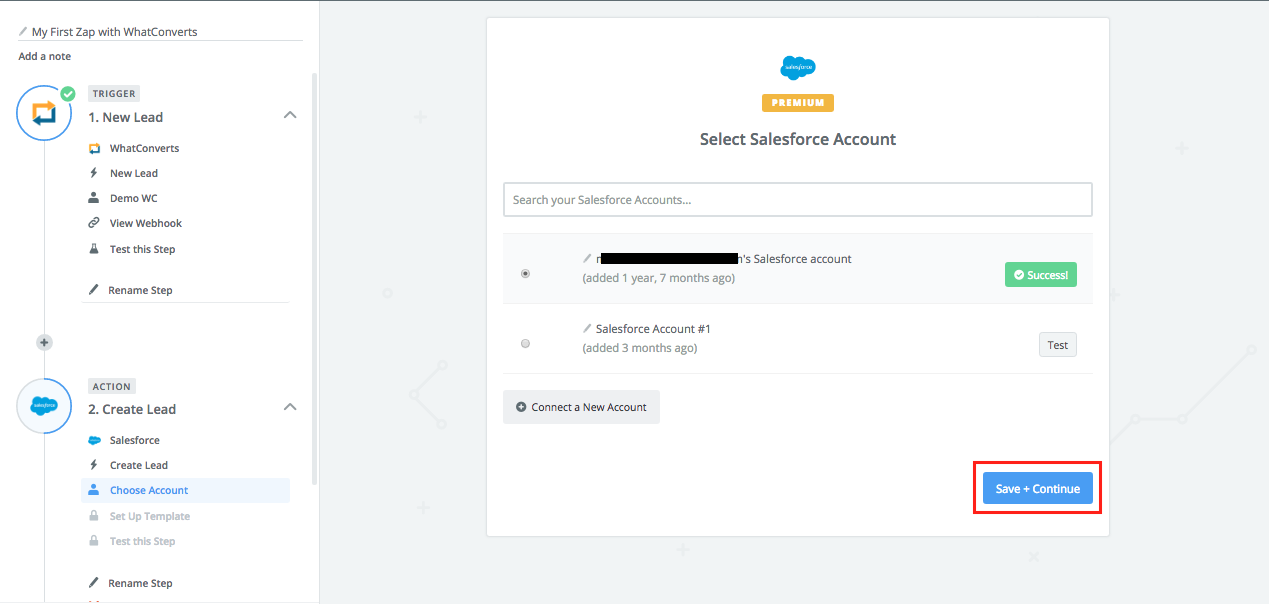The height and width of the screenshot is (604, 1269).
Task: Click pencil icon beside first Salesforce account name
Action: click(x=587, y=259)
